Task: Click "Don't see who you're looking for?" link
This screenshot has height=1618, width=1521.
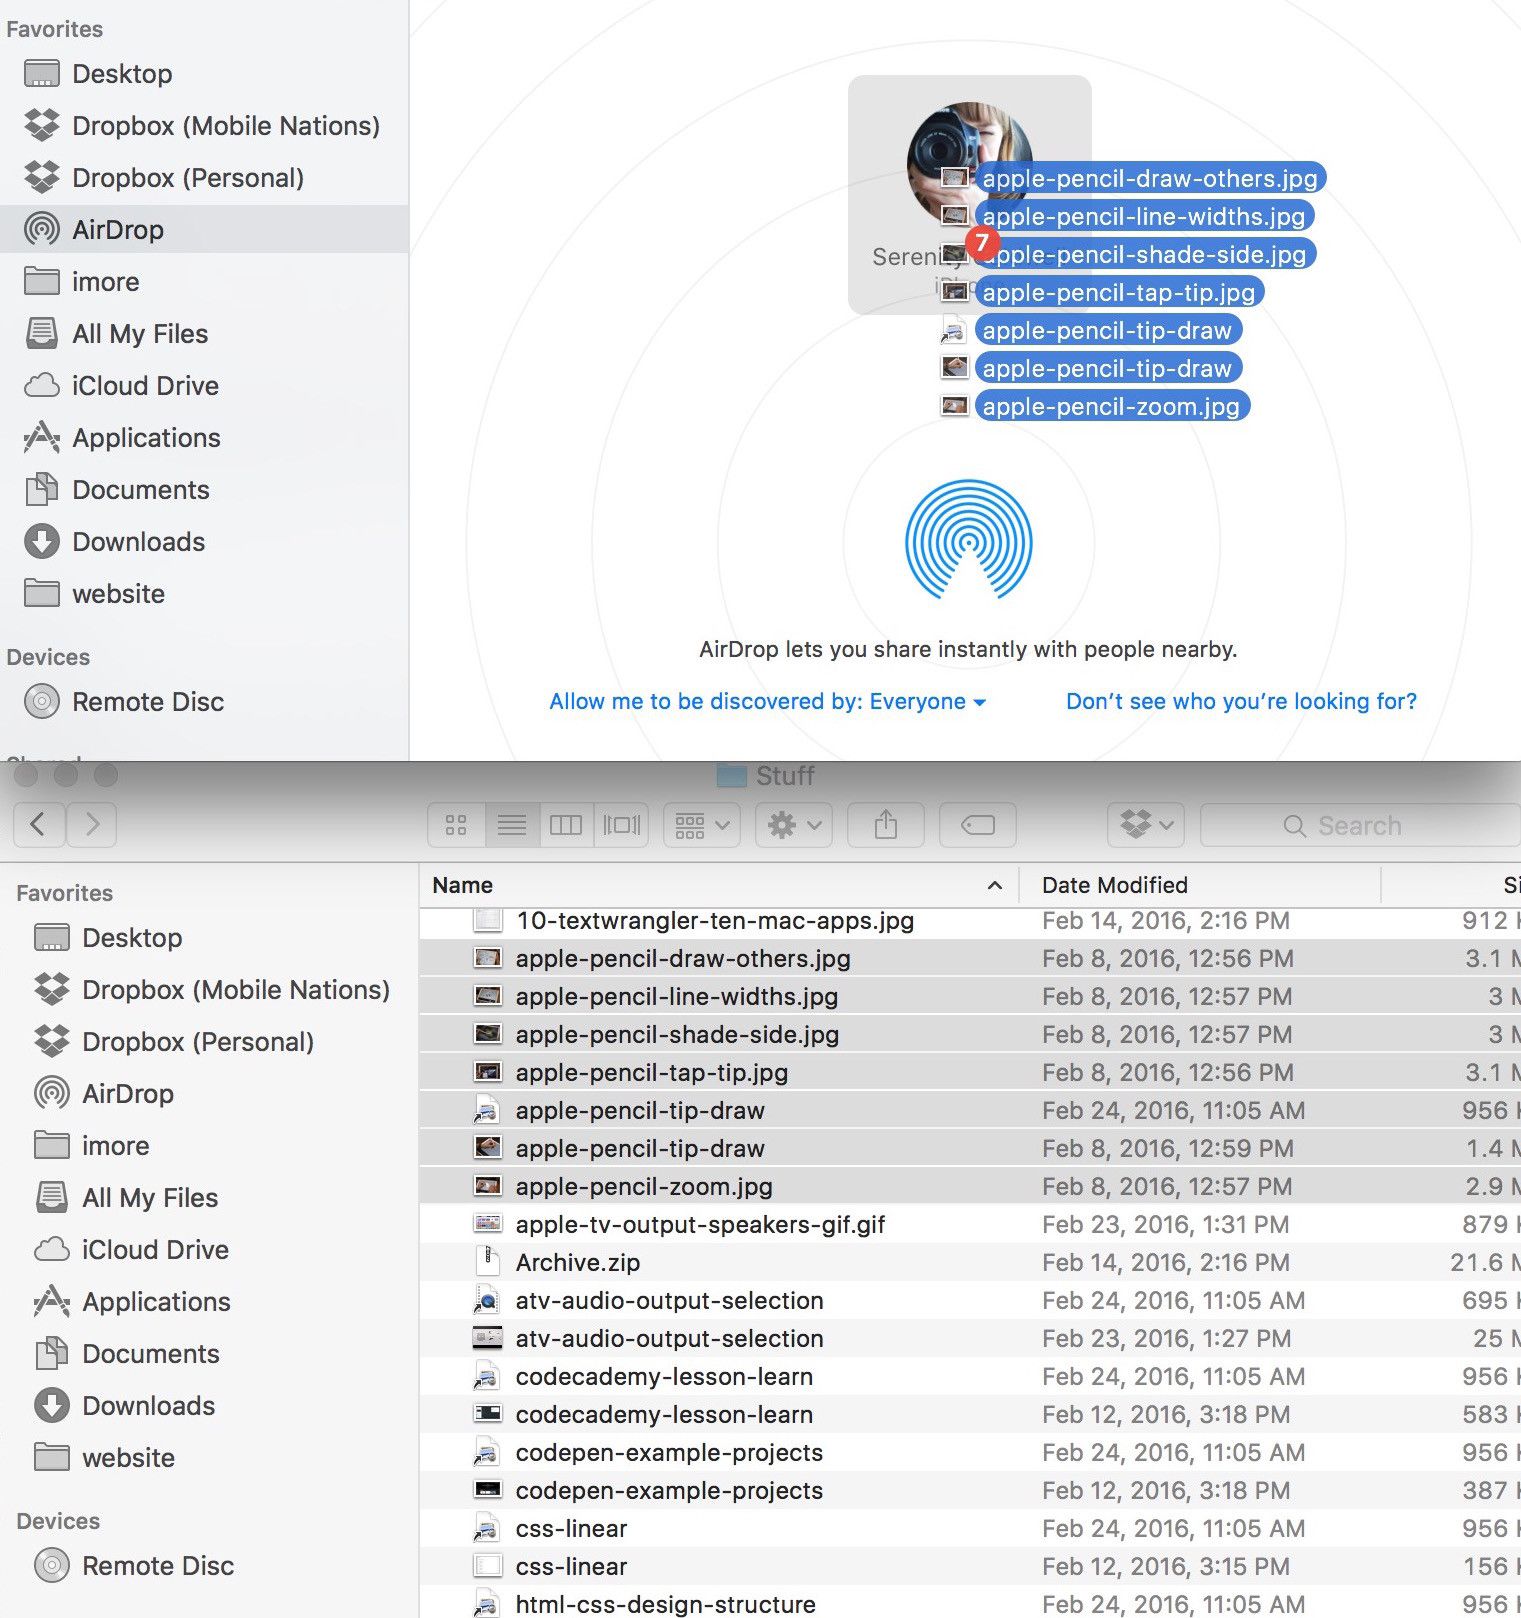Action: [1240, 701]
